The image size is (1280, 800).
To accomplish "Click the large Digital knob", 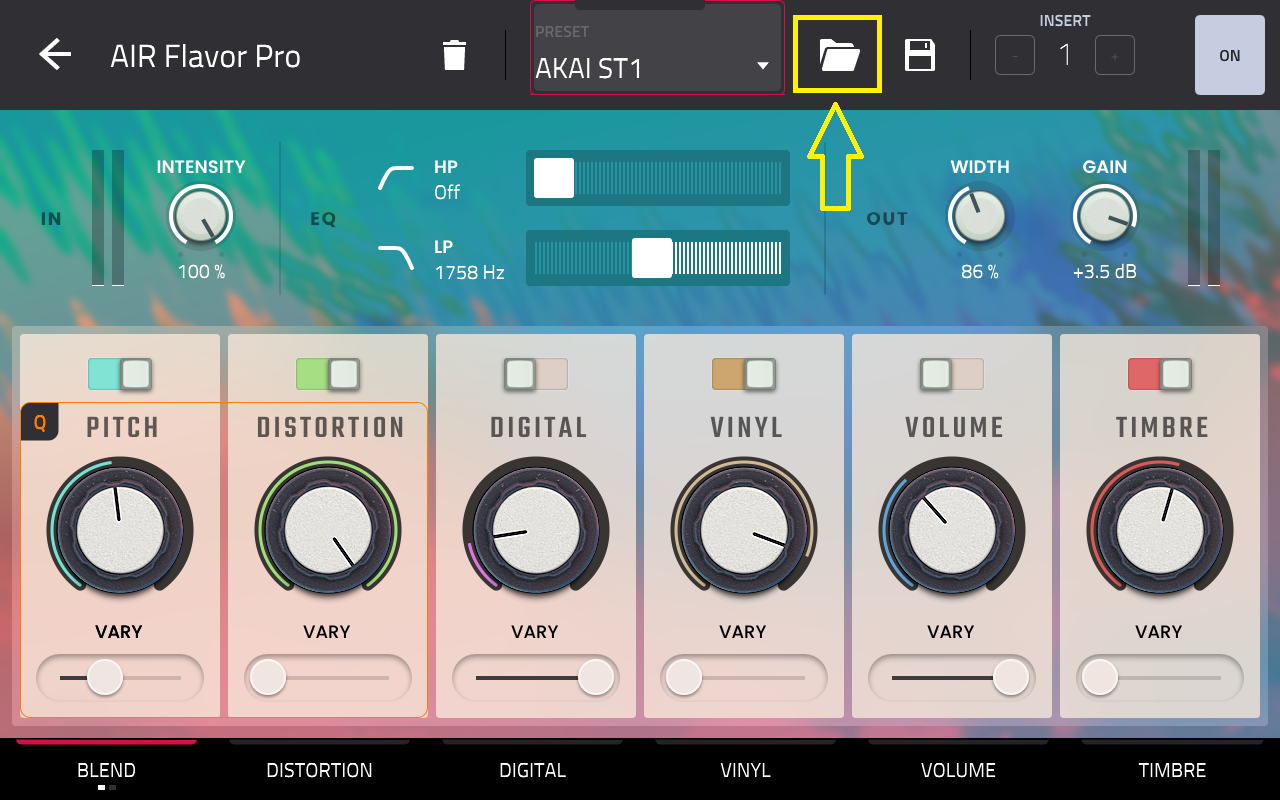I will (x=536, y=530).
